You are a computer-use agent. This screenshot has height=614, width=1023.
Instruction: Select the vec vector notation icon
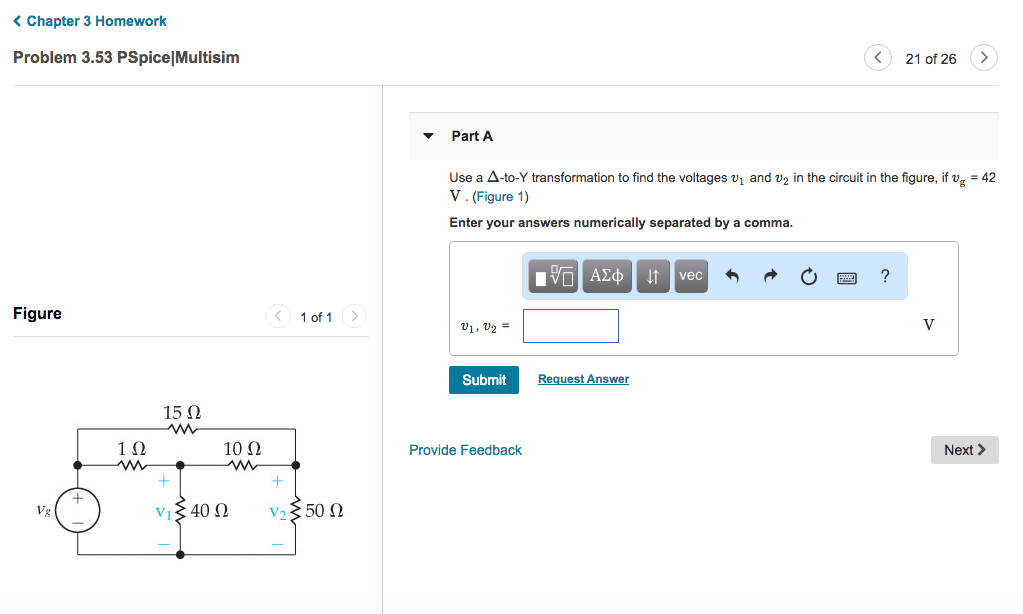click(x=690, y=275)
